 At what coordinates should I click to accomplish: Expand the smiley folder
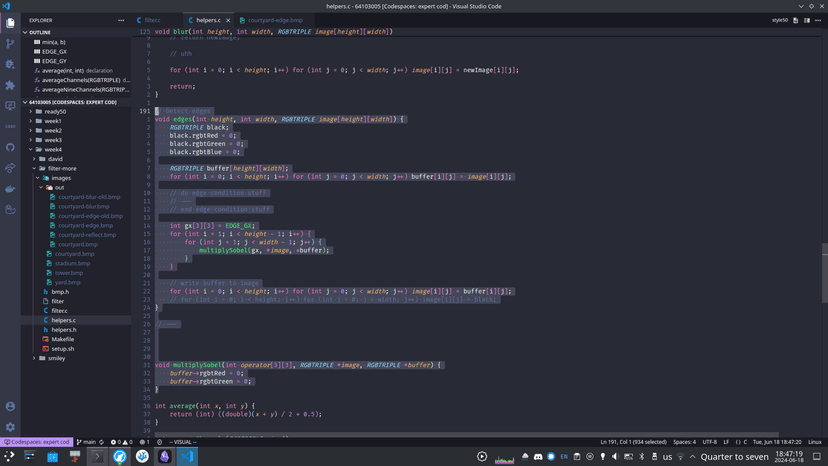[56, 358]
